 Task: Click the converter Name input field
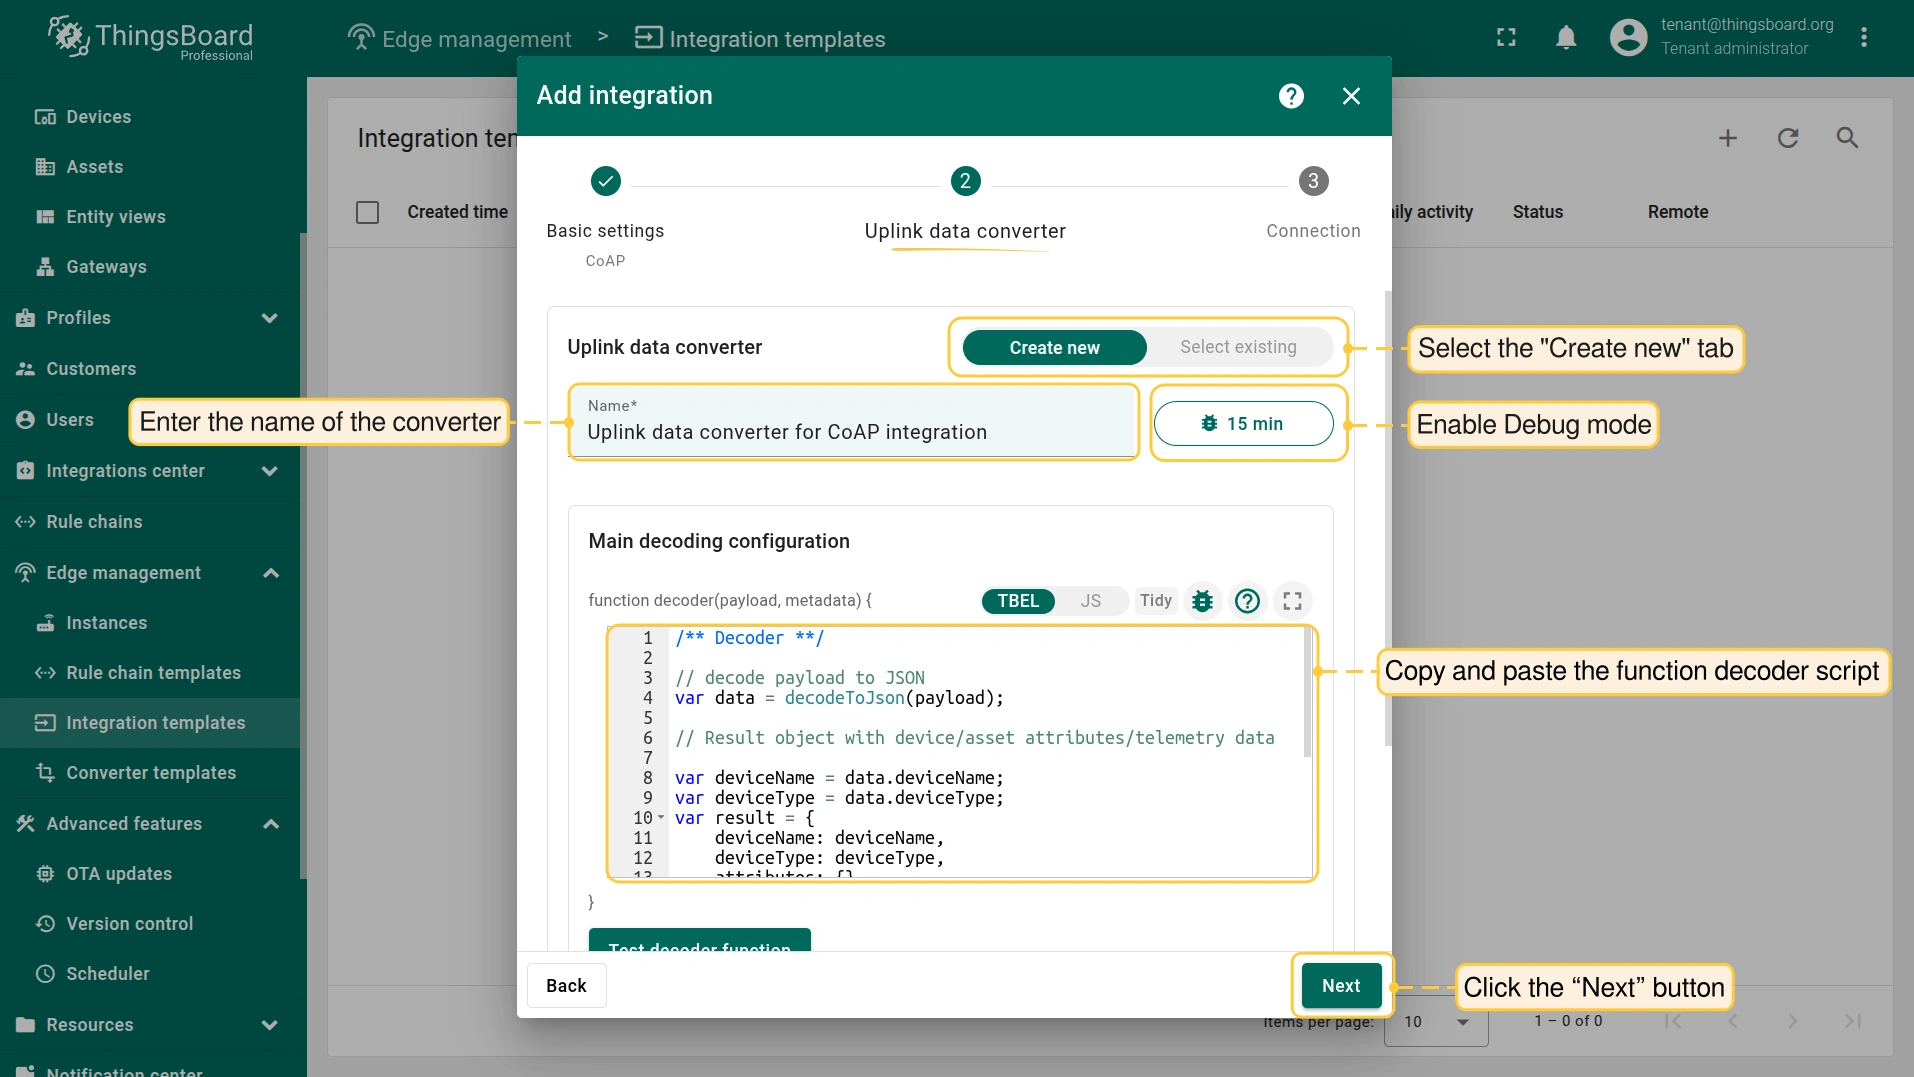[852, 432]
